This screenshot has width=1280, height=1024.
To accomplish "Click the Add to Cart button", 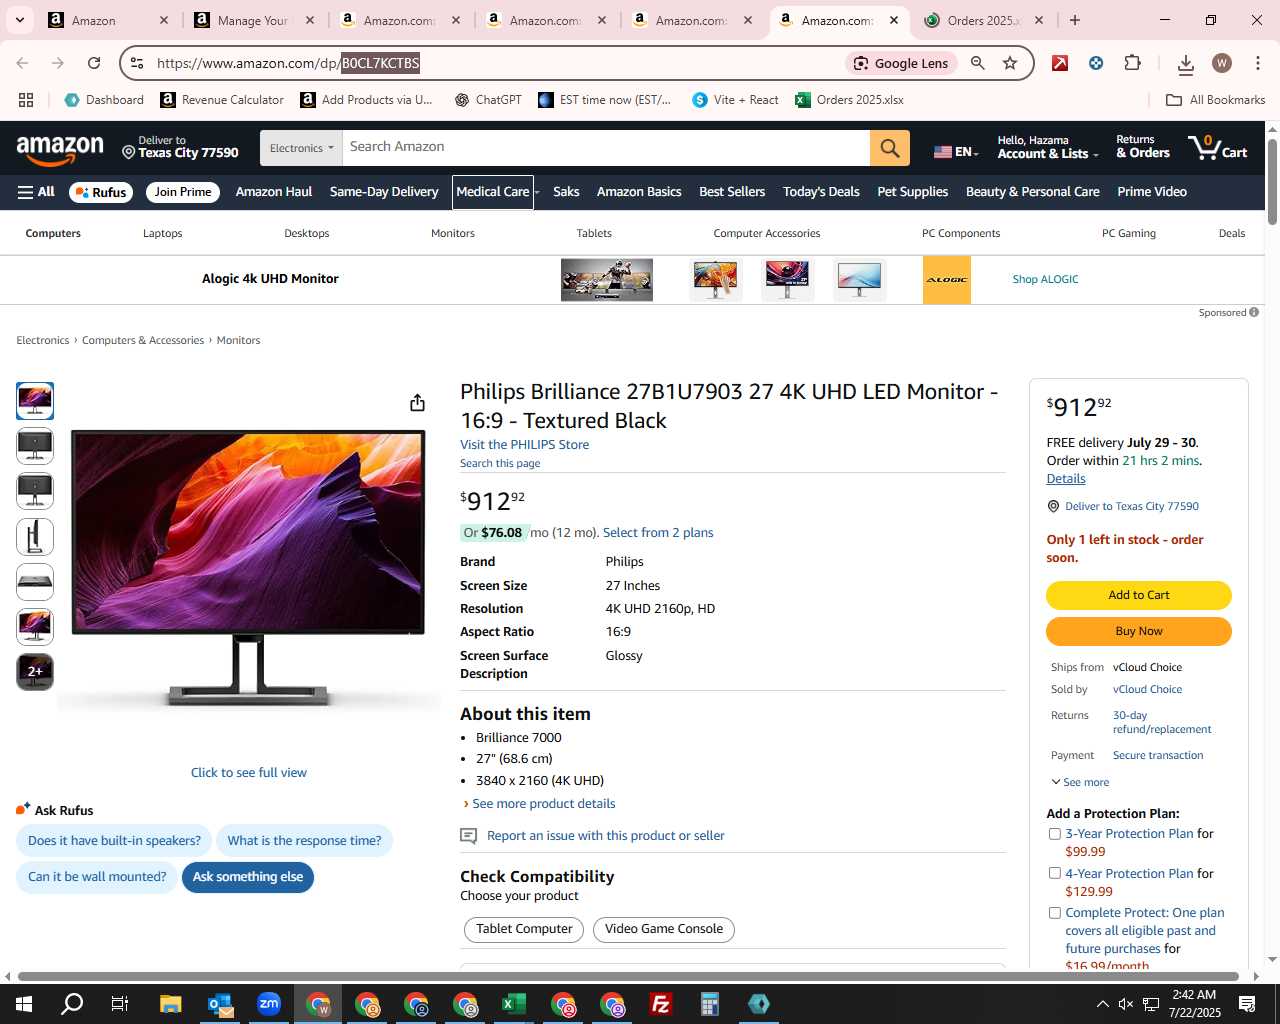I will pyautogui.click(x=1139, y=595).
